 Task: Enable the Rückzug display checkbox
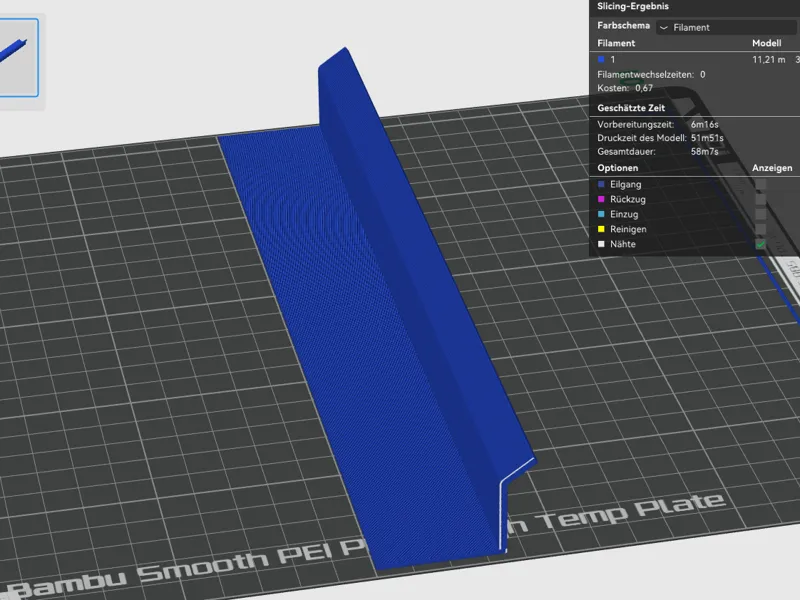pyautogui.click(x=760, y=199)
